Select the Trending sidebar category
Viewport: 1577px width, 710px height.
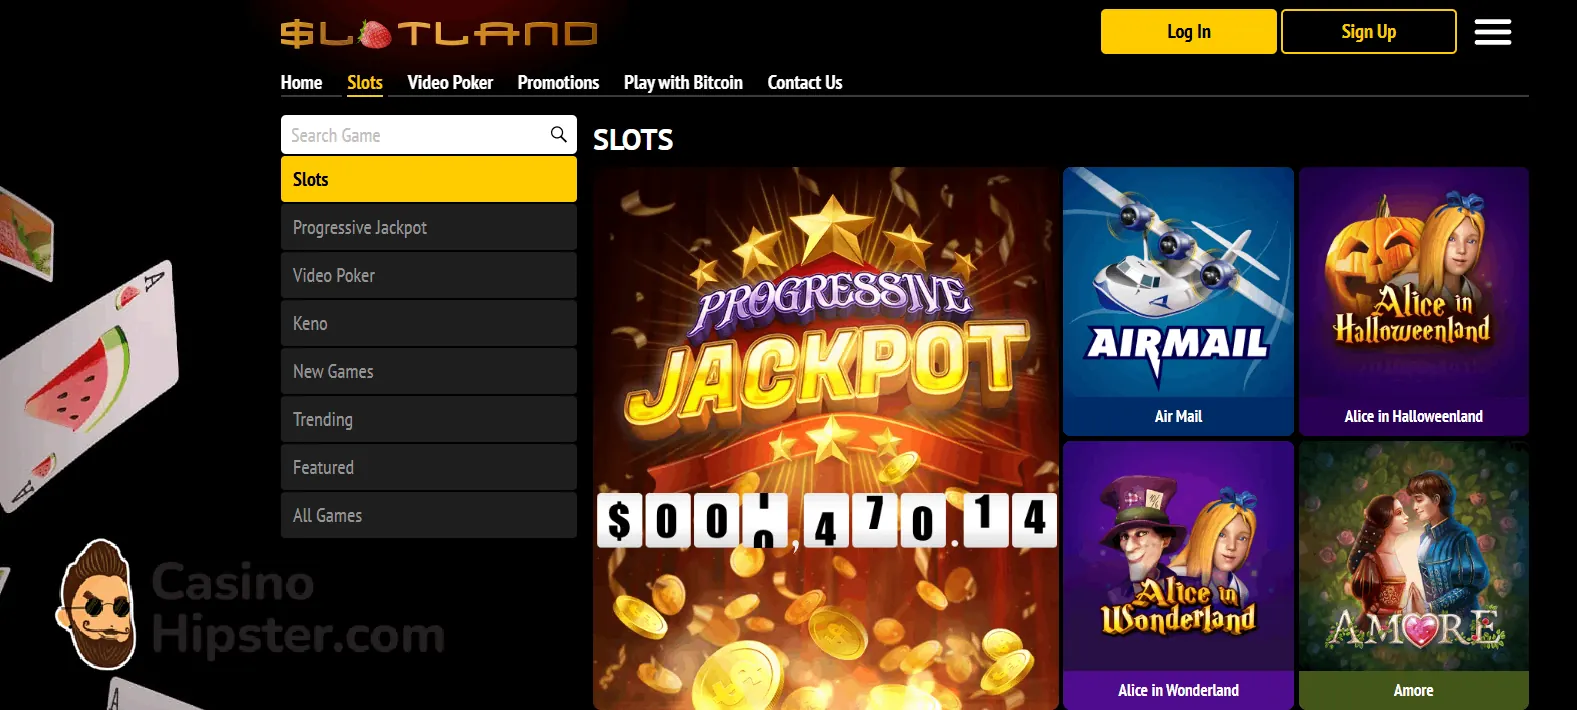(429, 420)
